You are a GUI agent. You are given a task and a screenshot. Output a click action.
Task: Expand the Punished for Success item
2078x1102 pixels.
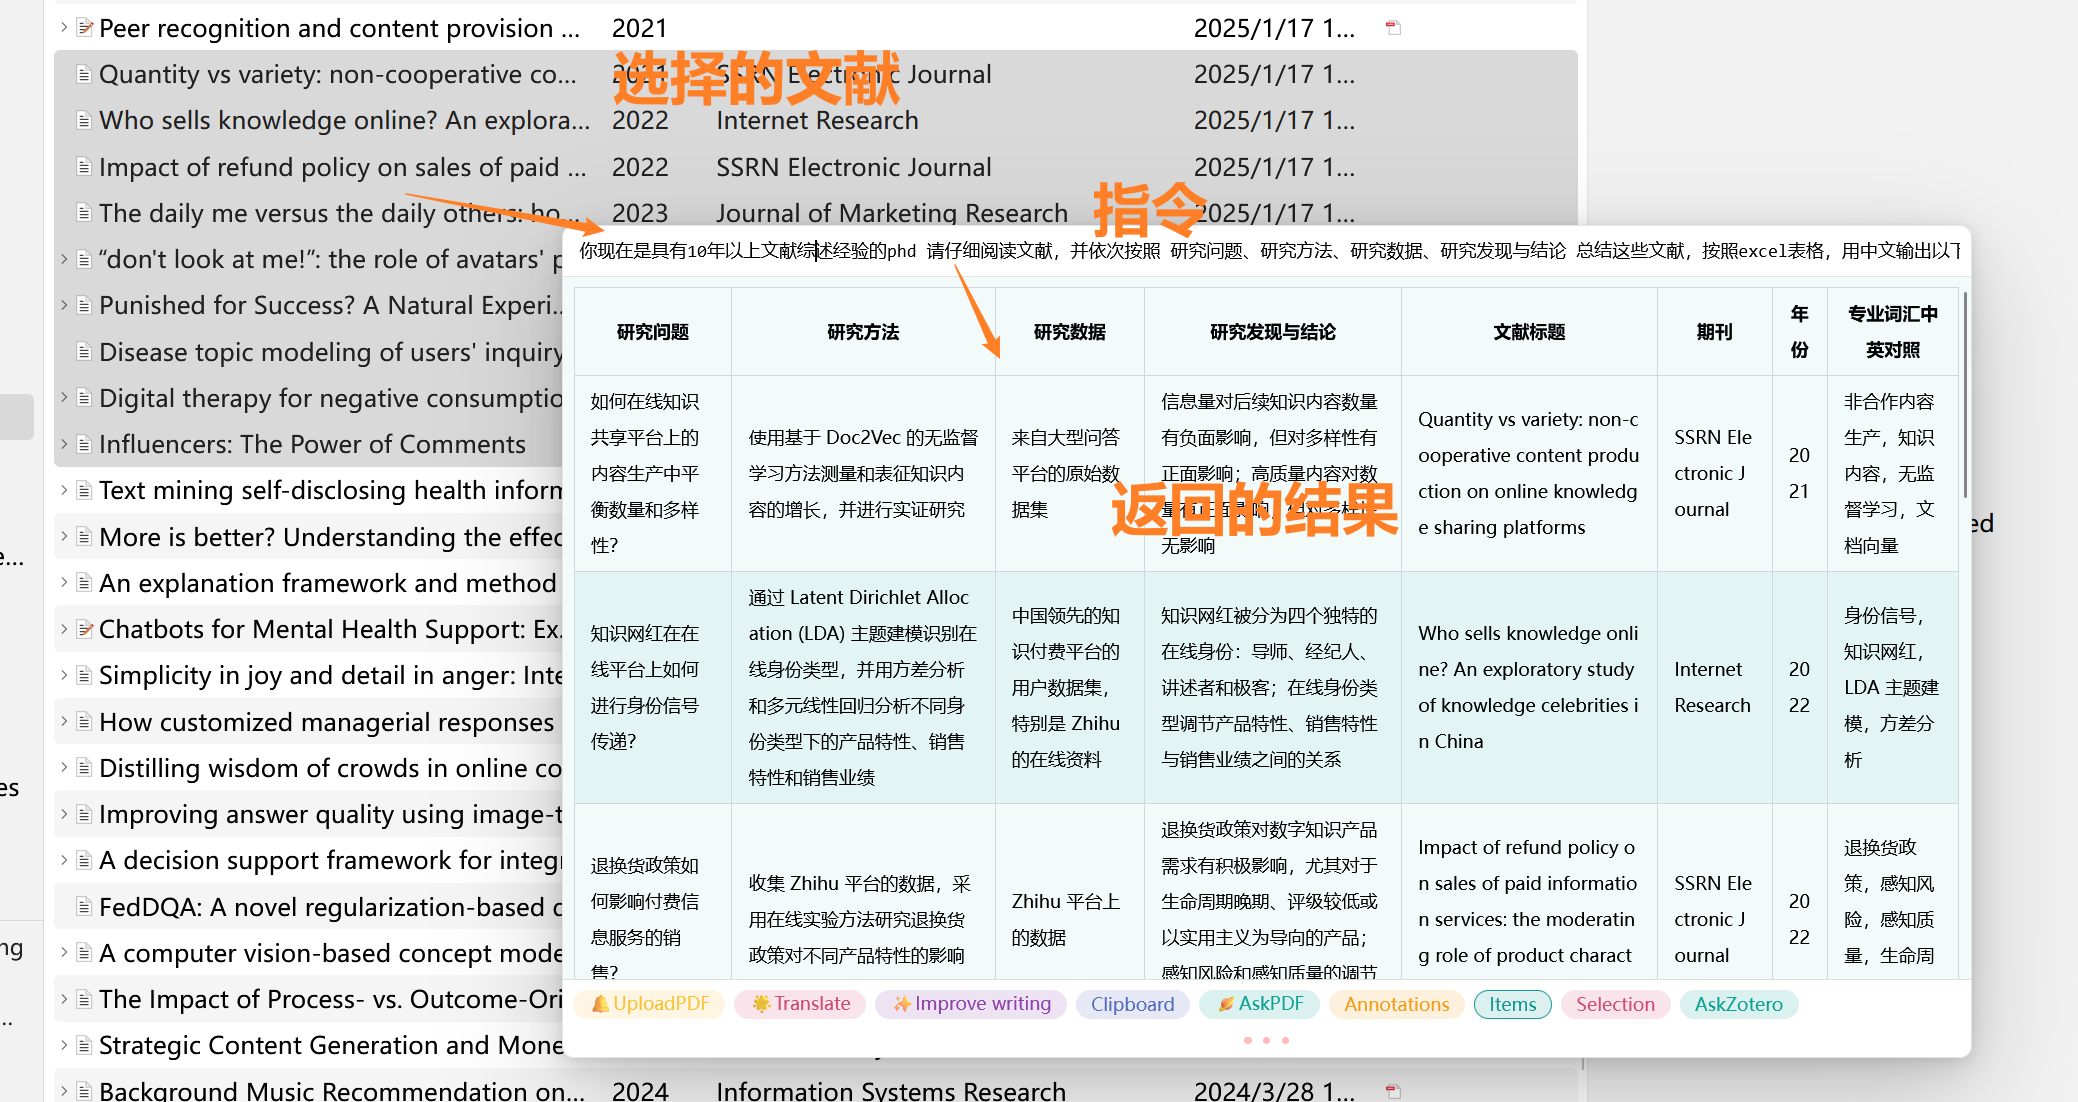(64, 305)
